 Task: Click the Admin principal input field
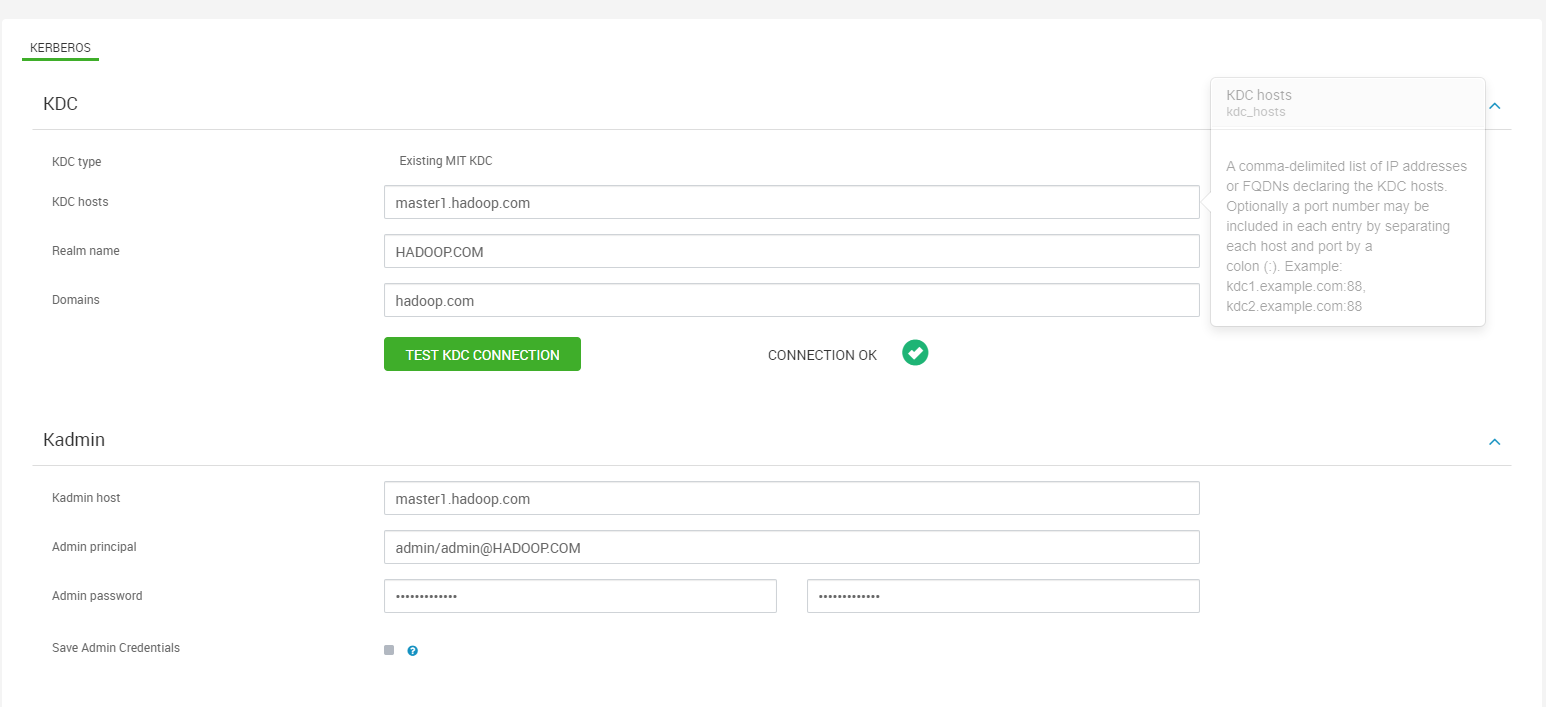coord(791,547)
